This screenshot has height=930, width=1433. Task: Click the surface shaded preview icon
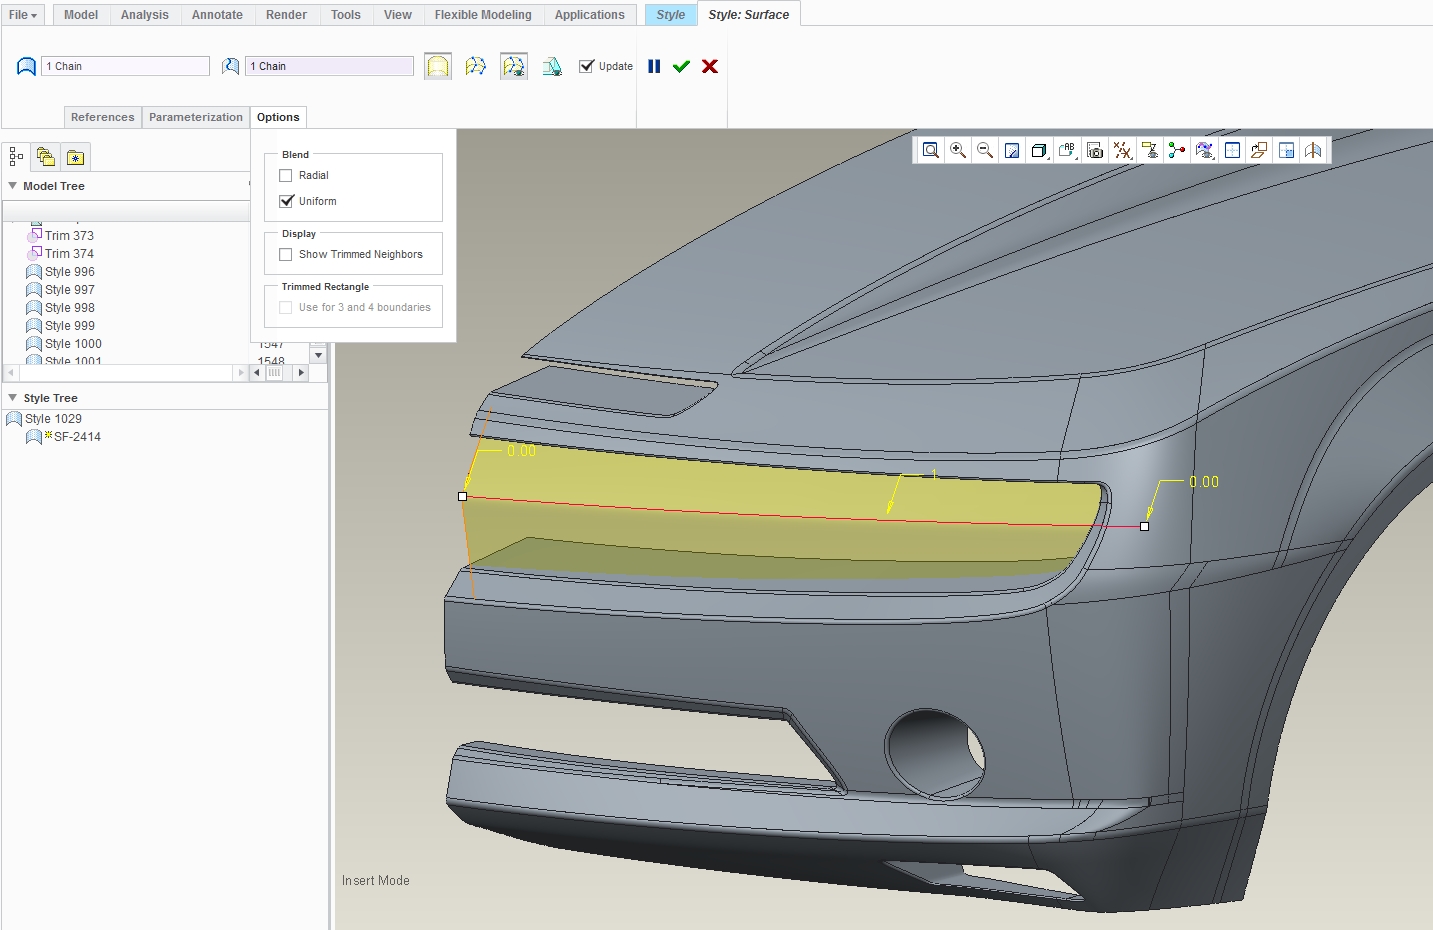tap(552, 66)
